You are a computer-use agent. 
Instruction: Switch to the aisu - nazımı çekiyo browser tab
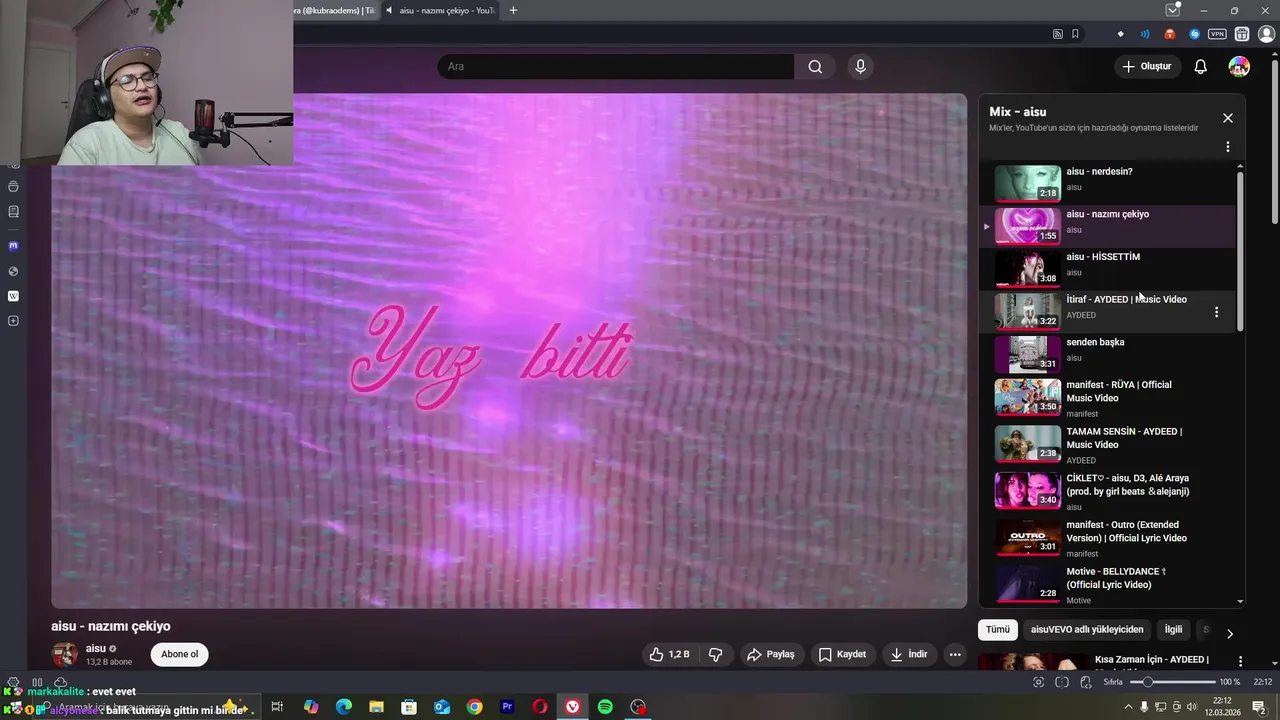[440, 10]
